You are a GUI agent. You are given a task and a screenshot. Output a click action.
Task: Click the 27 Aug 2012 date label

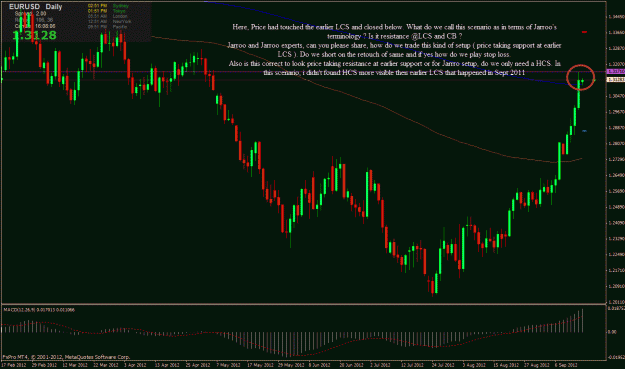536,365
